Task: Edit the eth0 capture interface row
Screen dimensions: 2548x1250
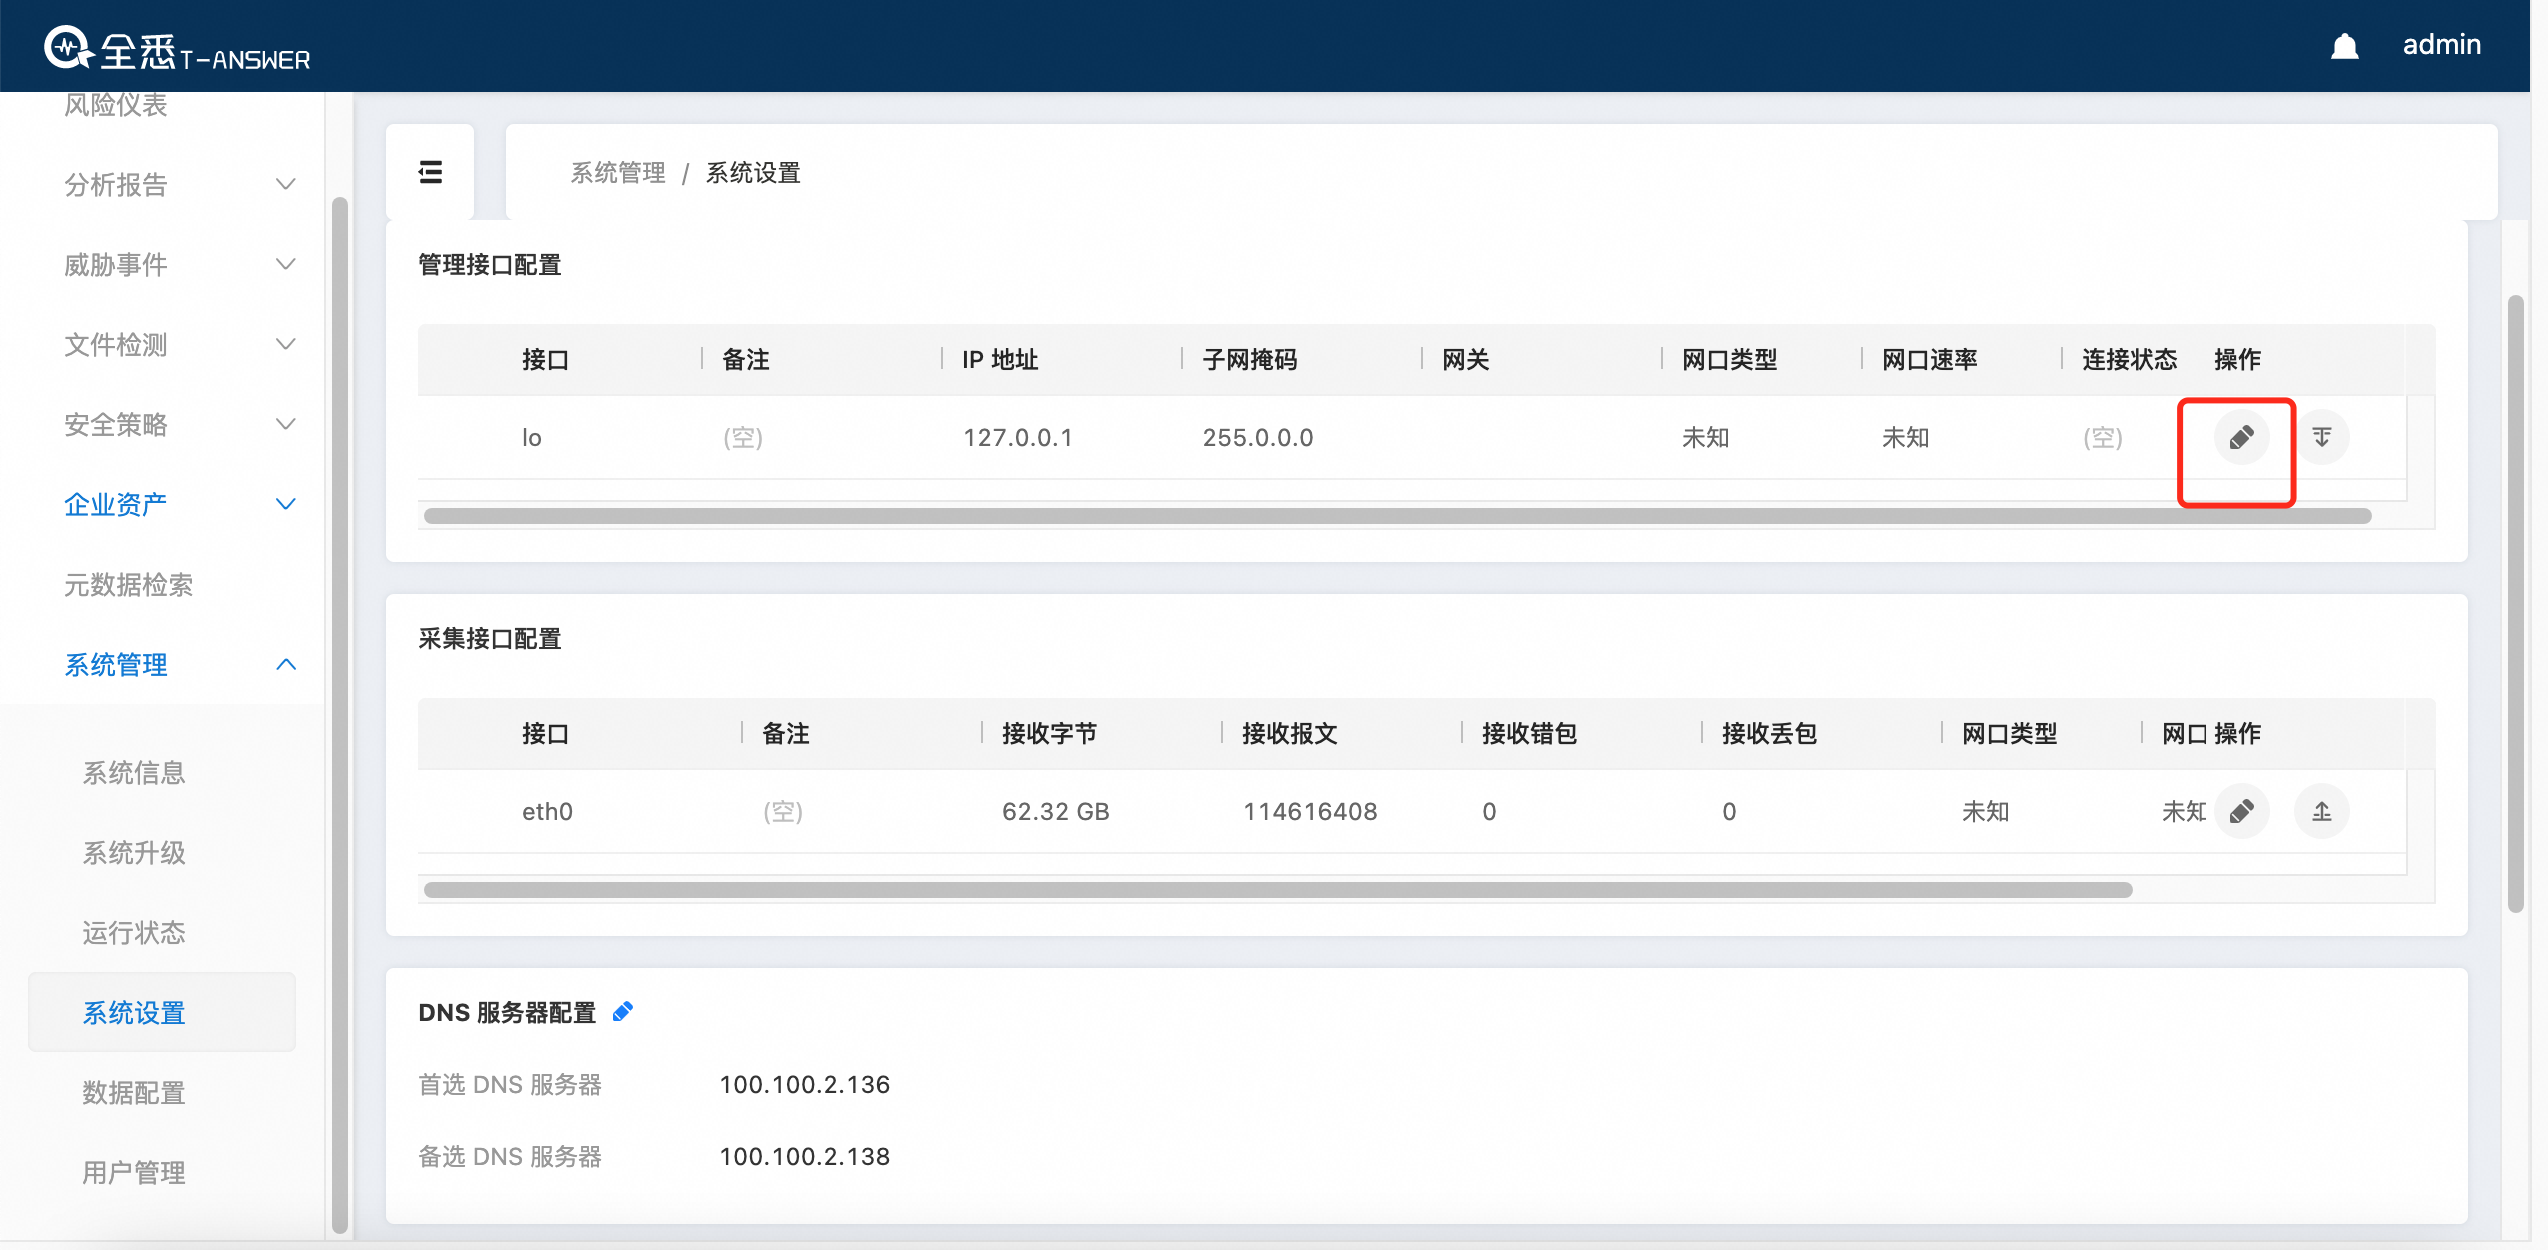Action: 2240,811
